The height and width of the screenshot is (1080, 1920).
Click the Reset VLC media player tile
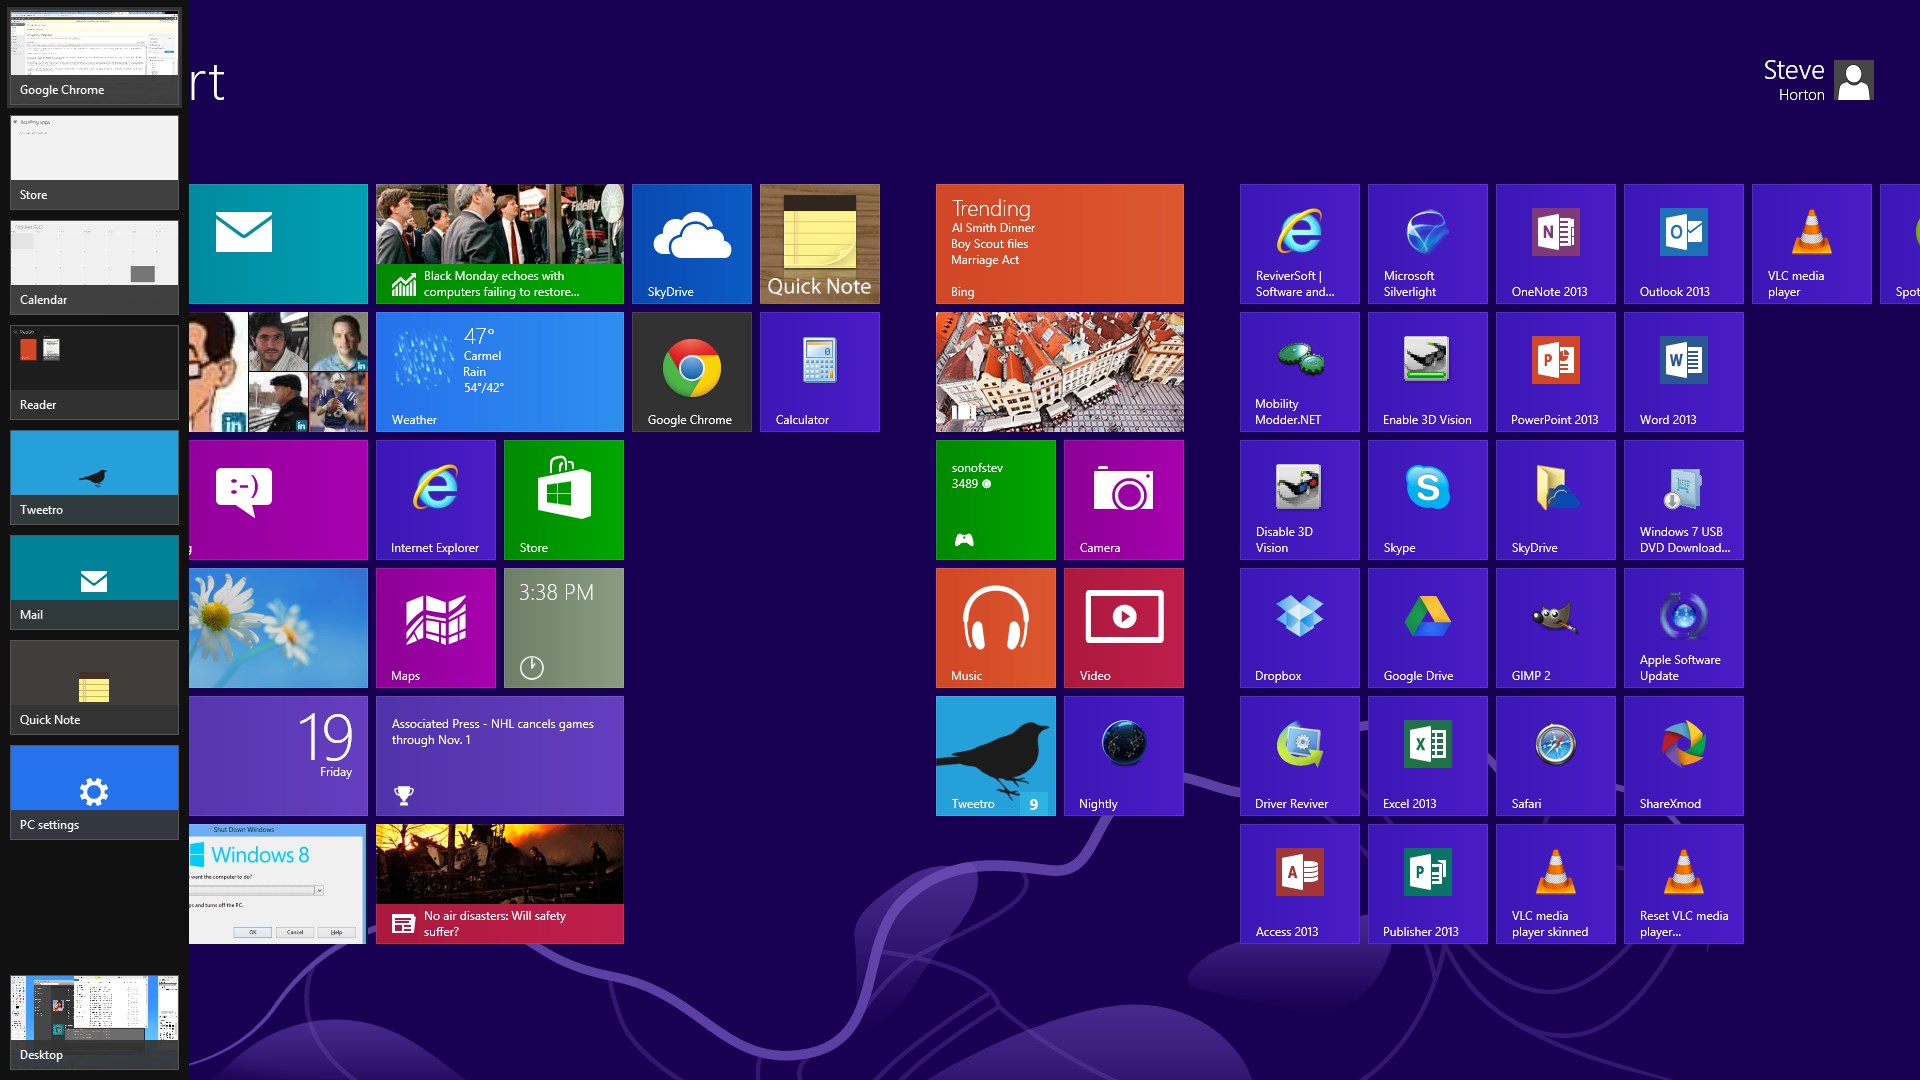[x=1684, y=884]
